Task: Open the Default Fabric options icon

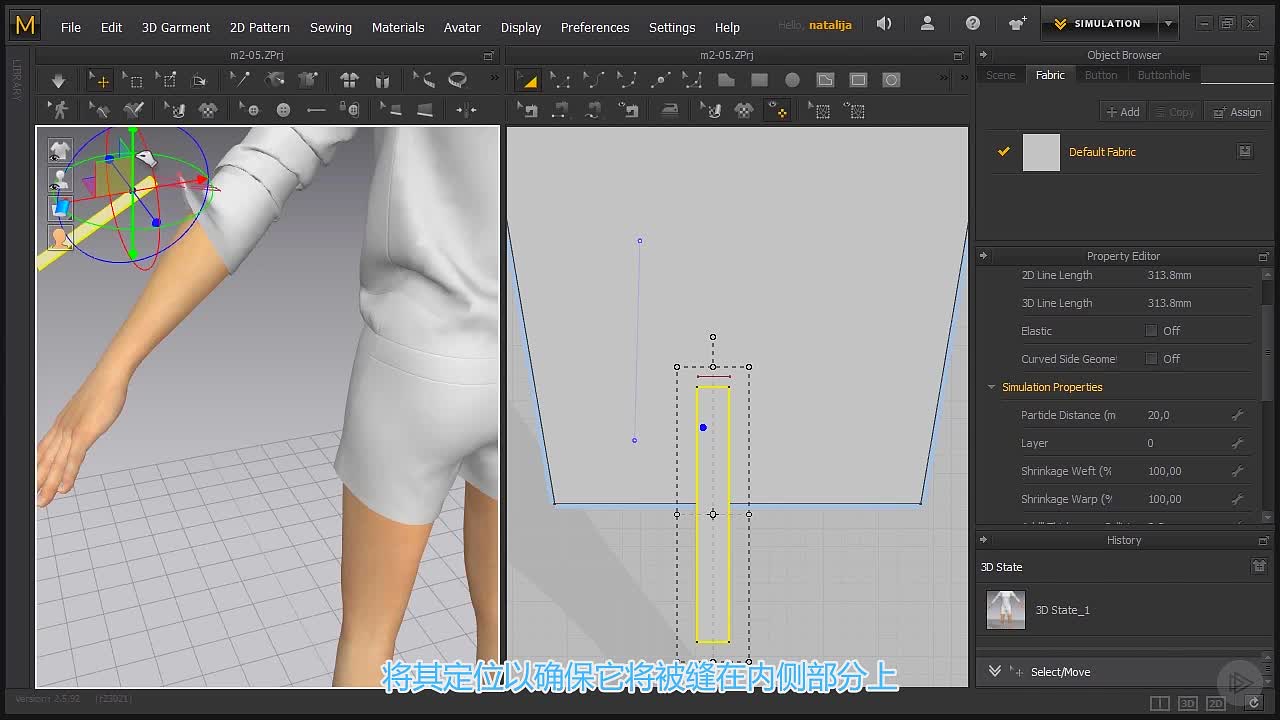Action: pos(1245,152)
